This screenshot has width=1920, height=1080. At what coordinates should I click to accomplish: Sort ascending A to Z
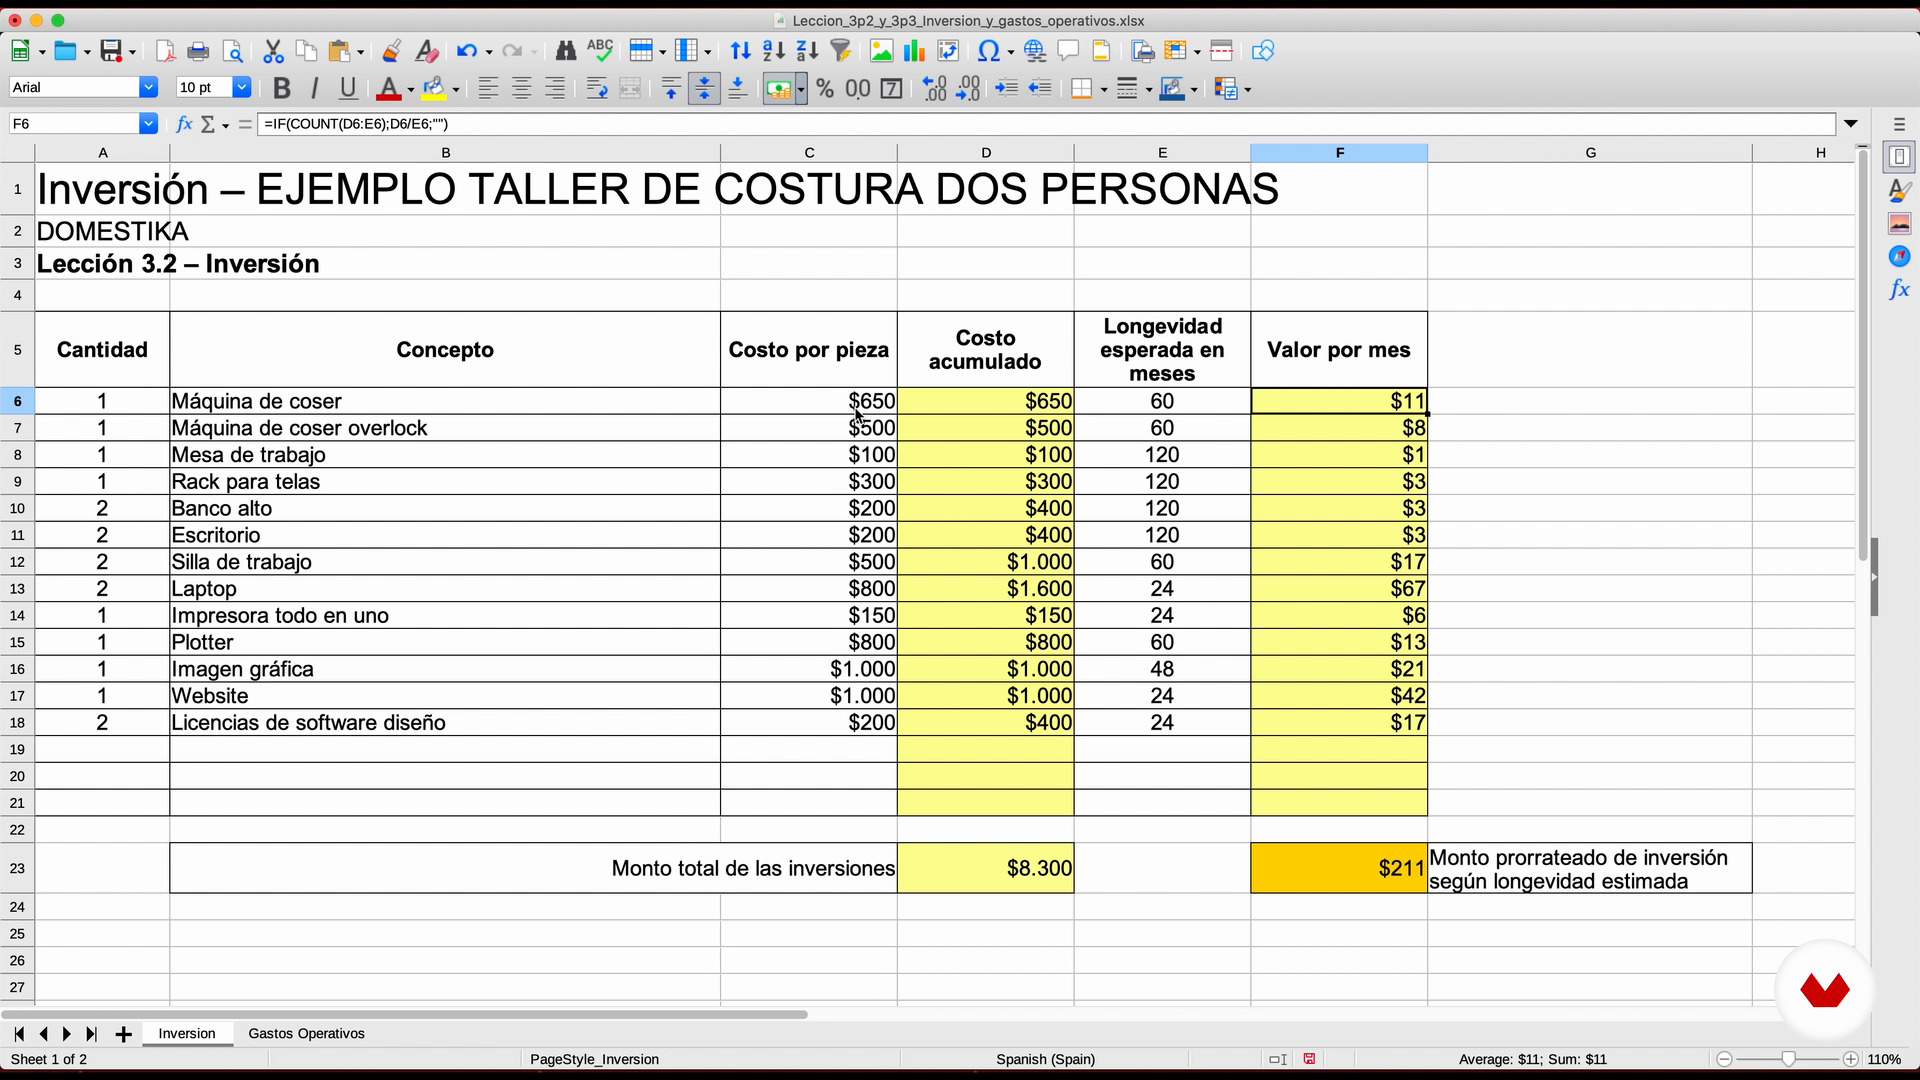pos(774,51)
